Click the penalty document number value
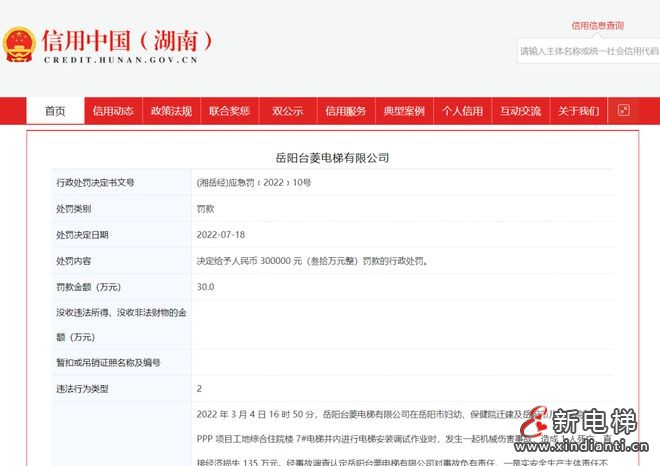660x466 pixels. [254, 183]
